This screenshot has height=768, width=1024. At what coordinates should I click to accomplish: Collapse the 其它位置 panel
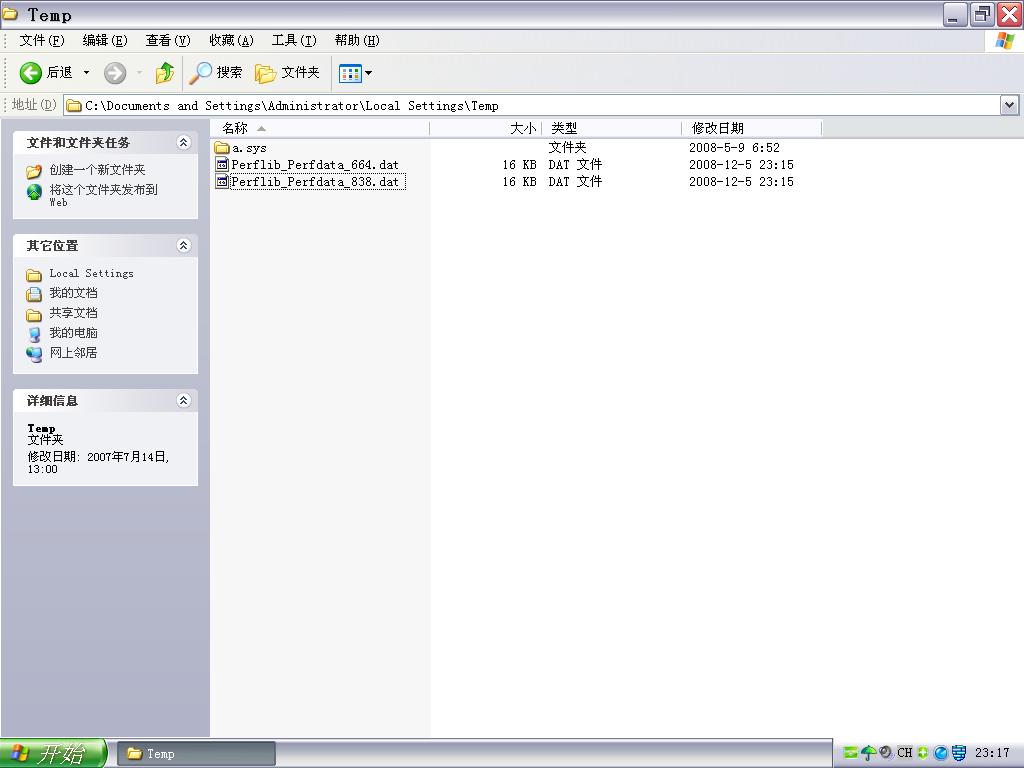point(184,246)
